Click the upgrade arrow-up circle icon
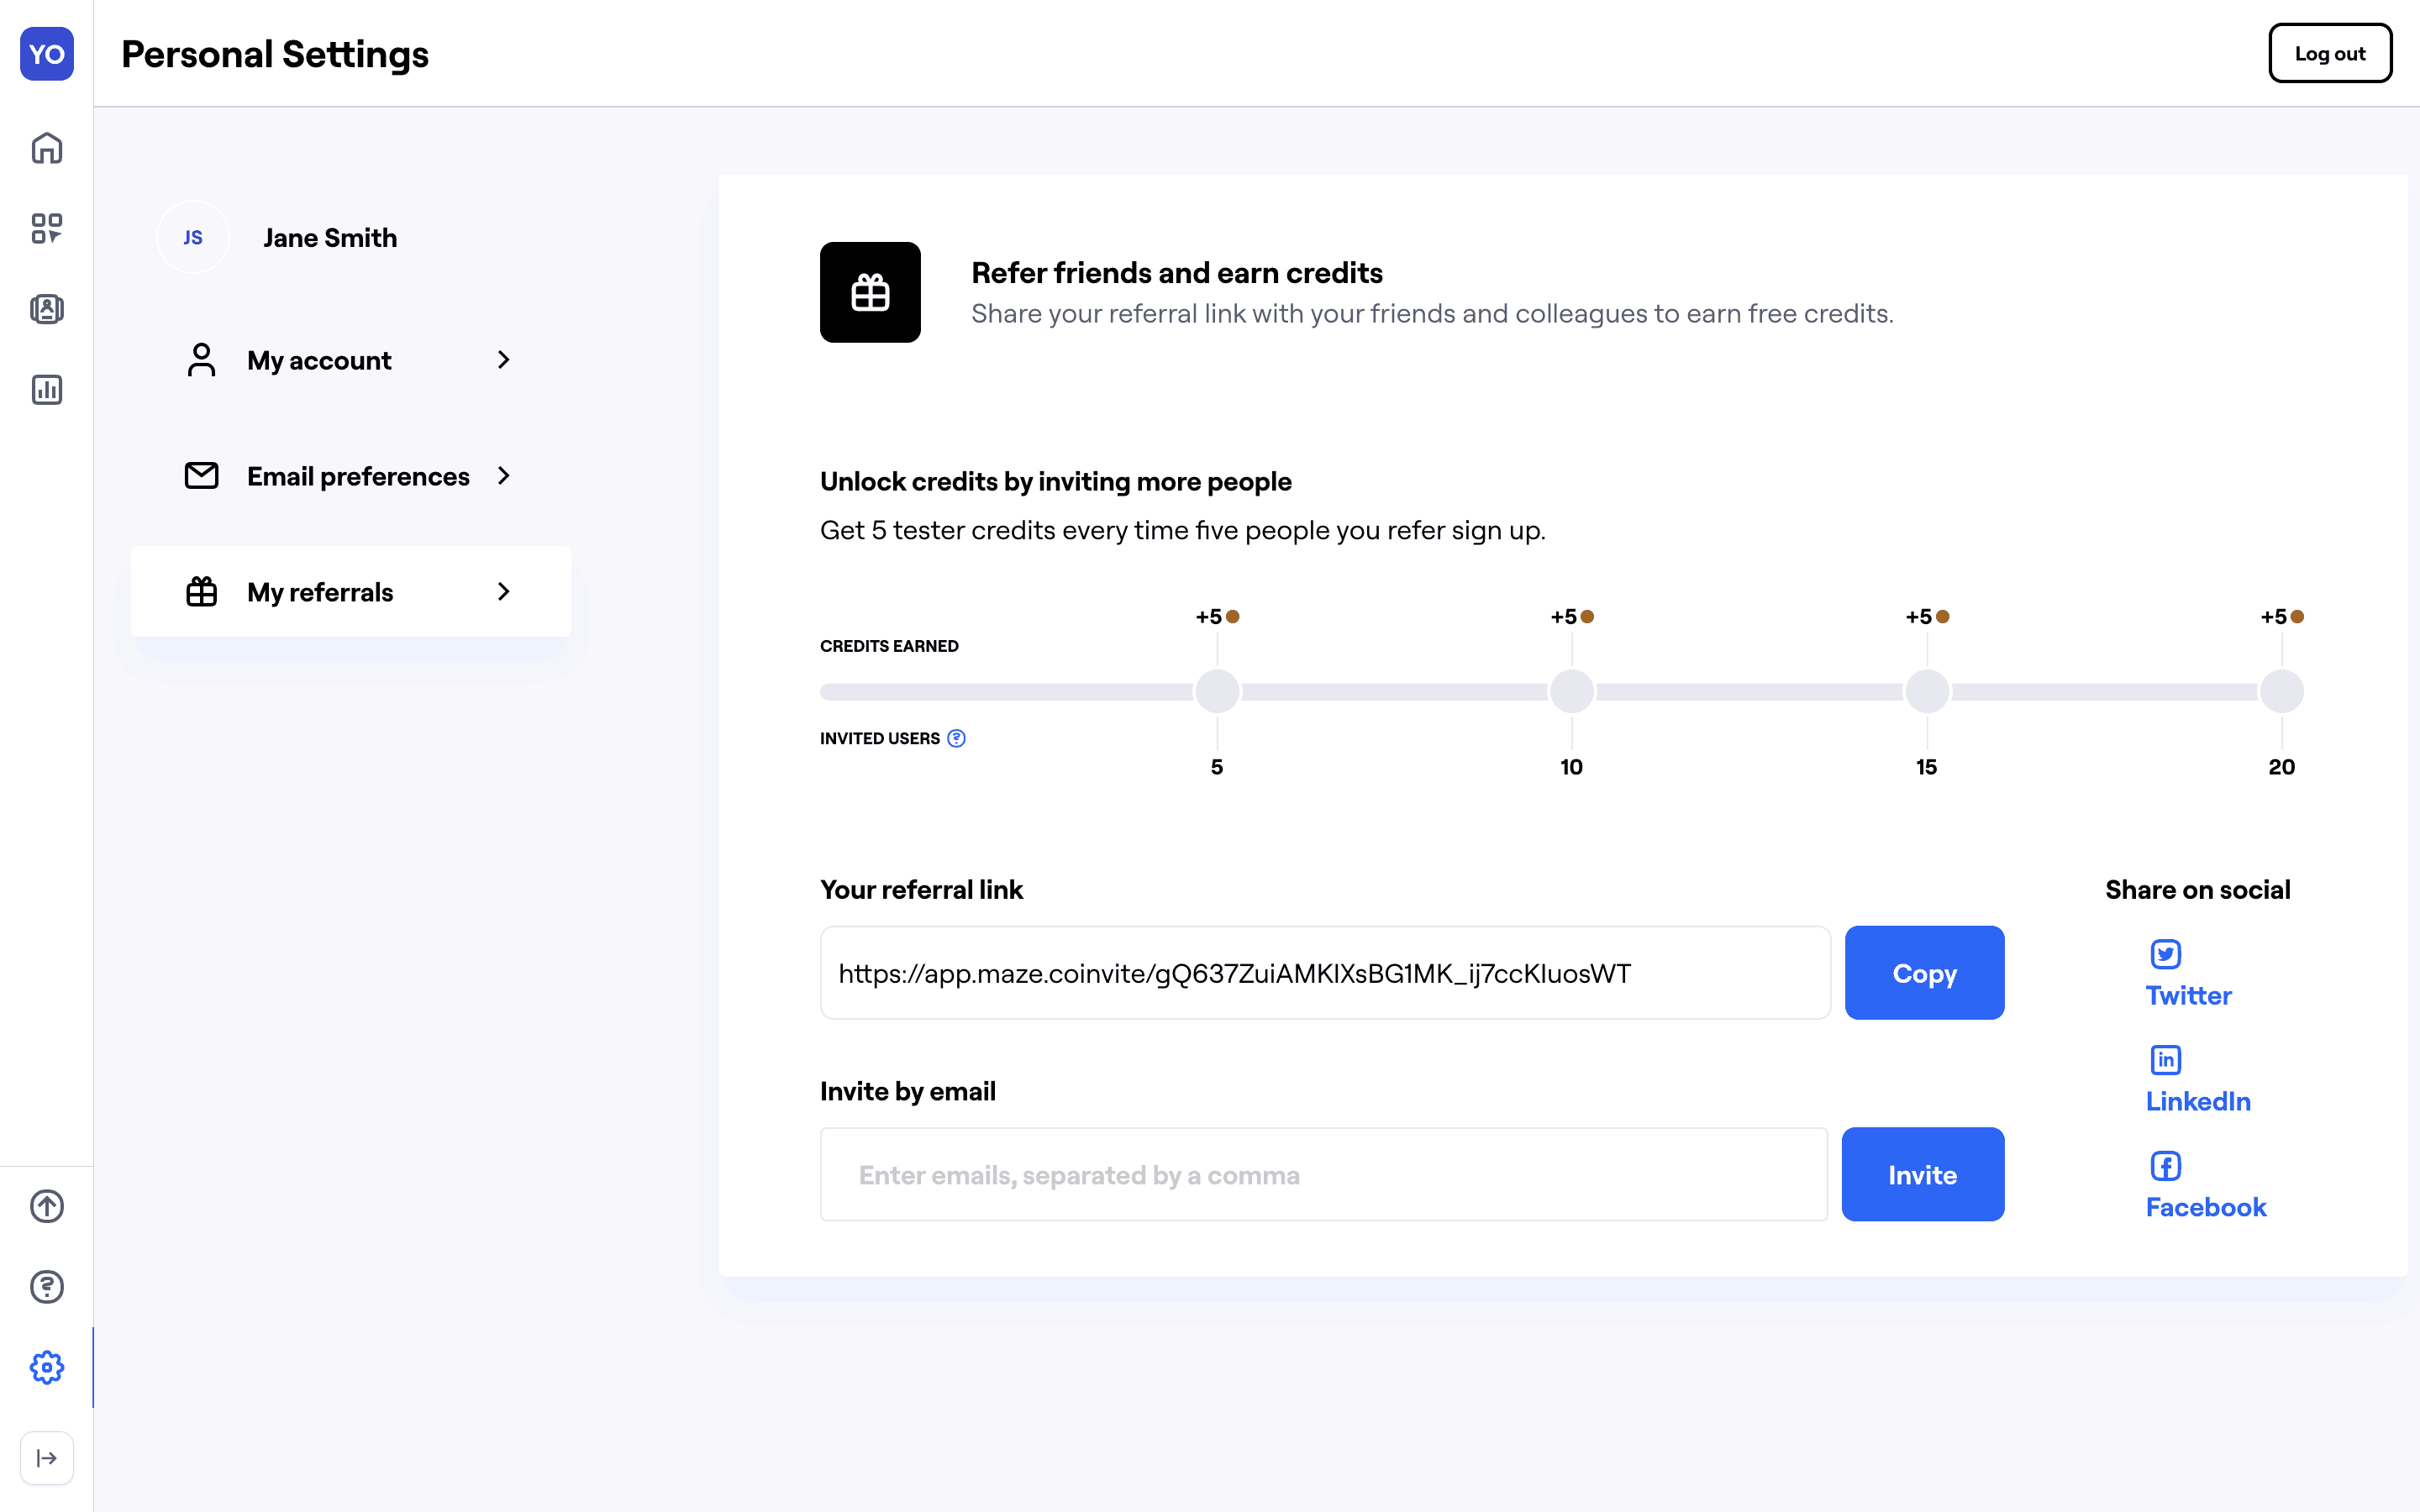This screenshot has height=1512, width=2420. [x=47, y=1206]
